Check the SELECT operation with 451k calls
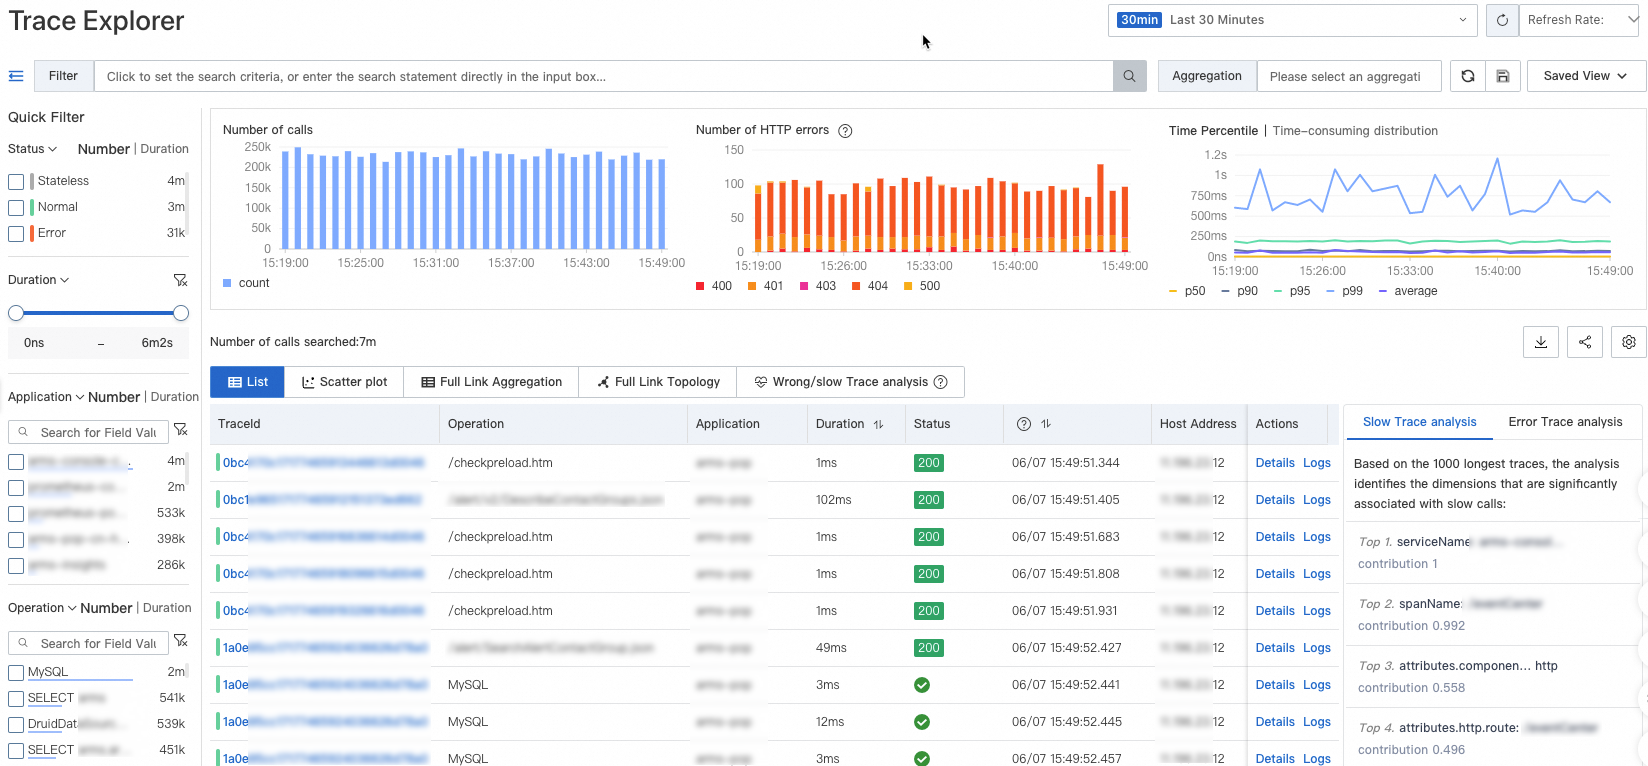1648x766 pixels. [x=16, y=751]
